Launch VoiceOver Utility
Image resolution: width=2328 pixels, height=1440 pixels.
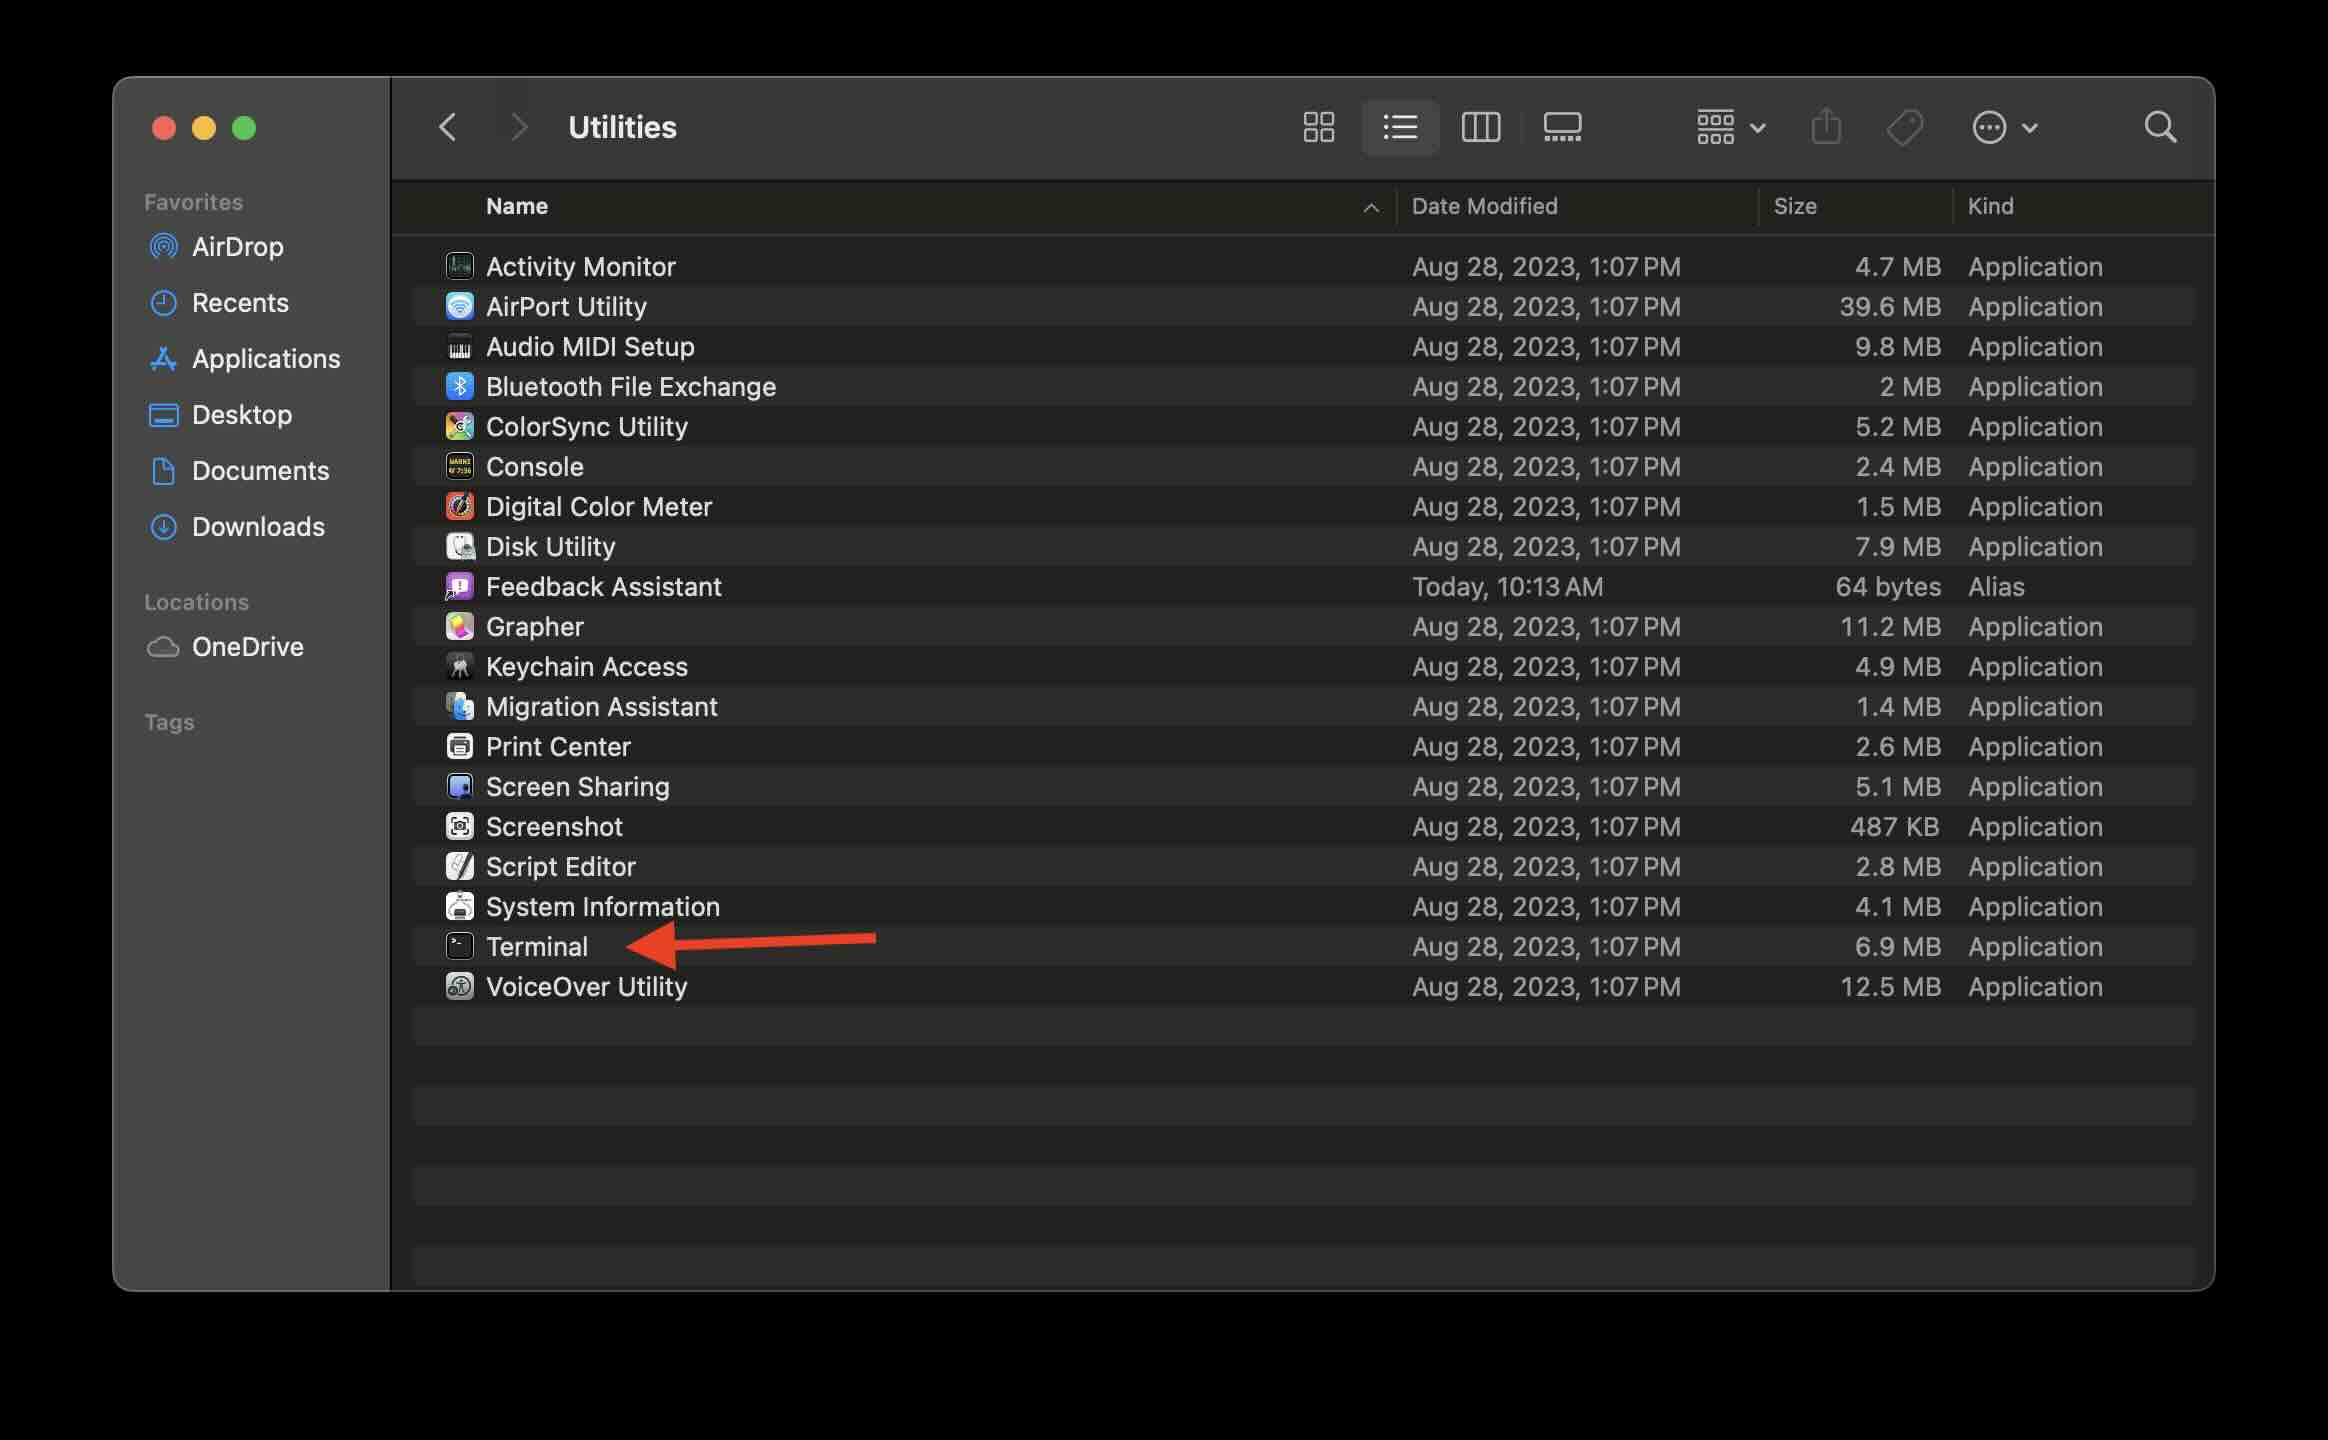point(586,986)
